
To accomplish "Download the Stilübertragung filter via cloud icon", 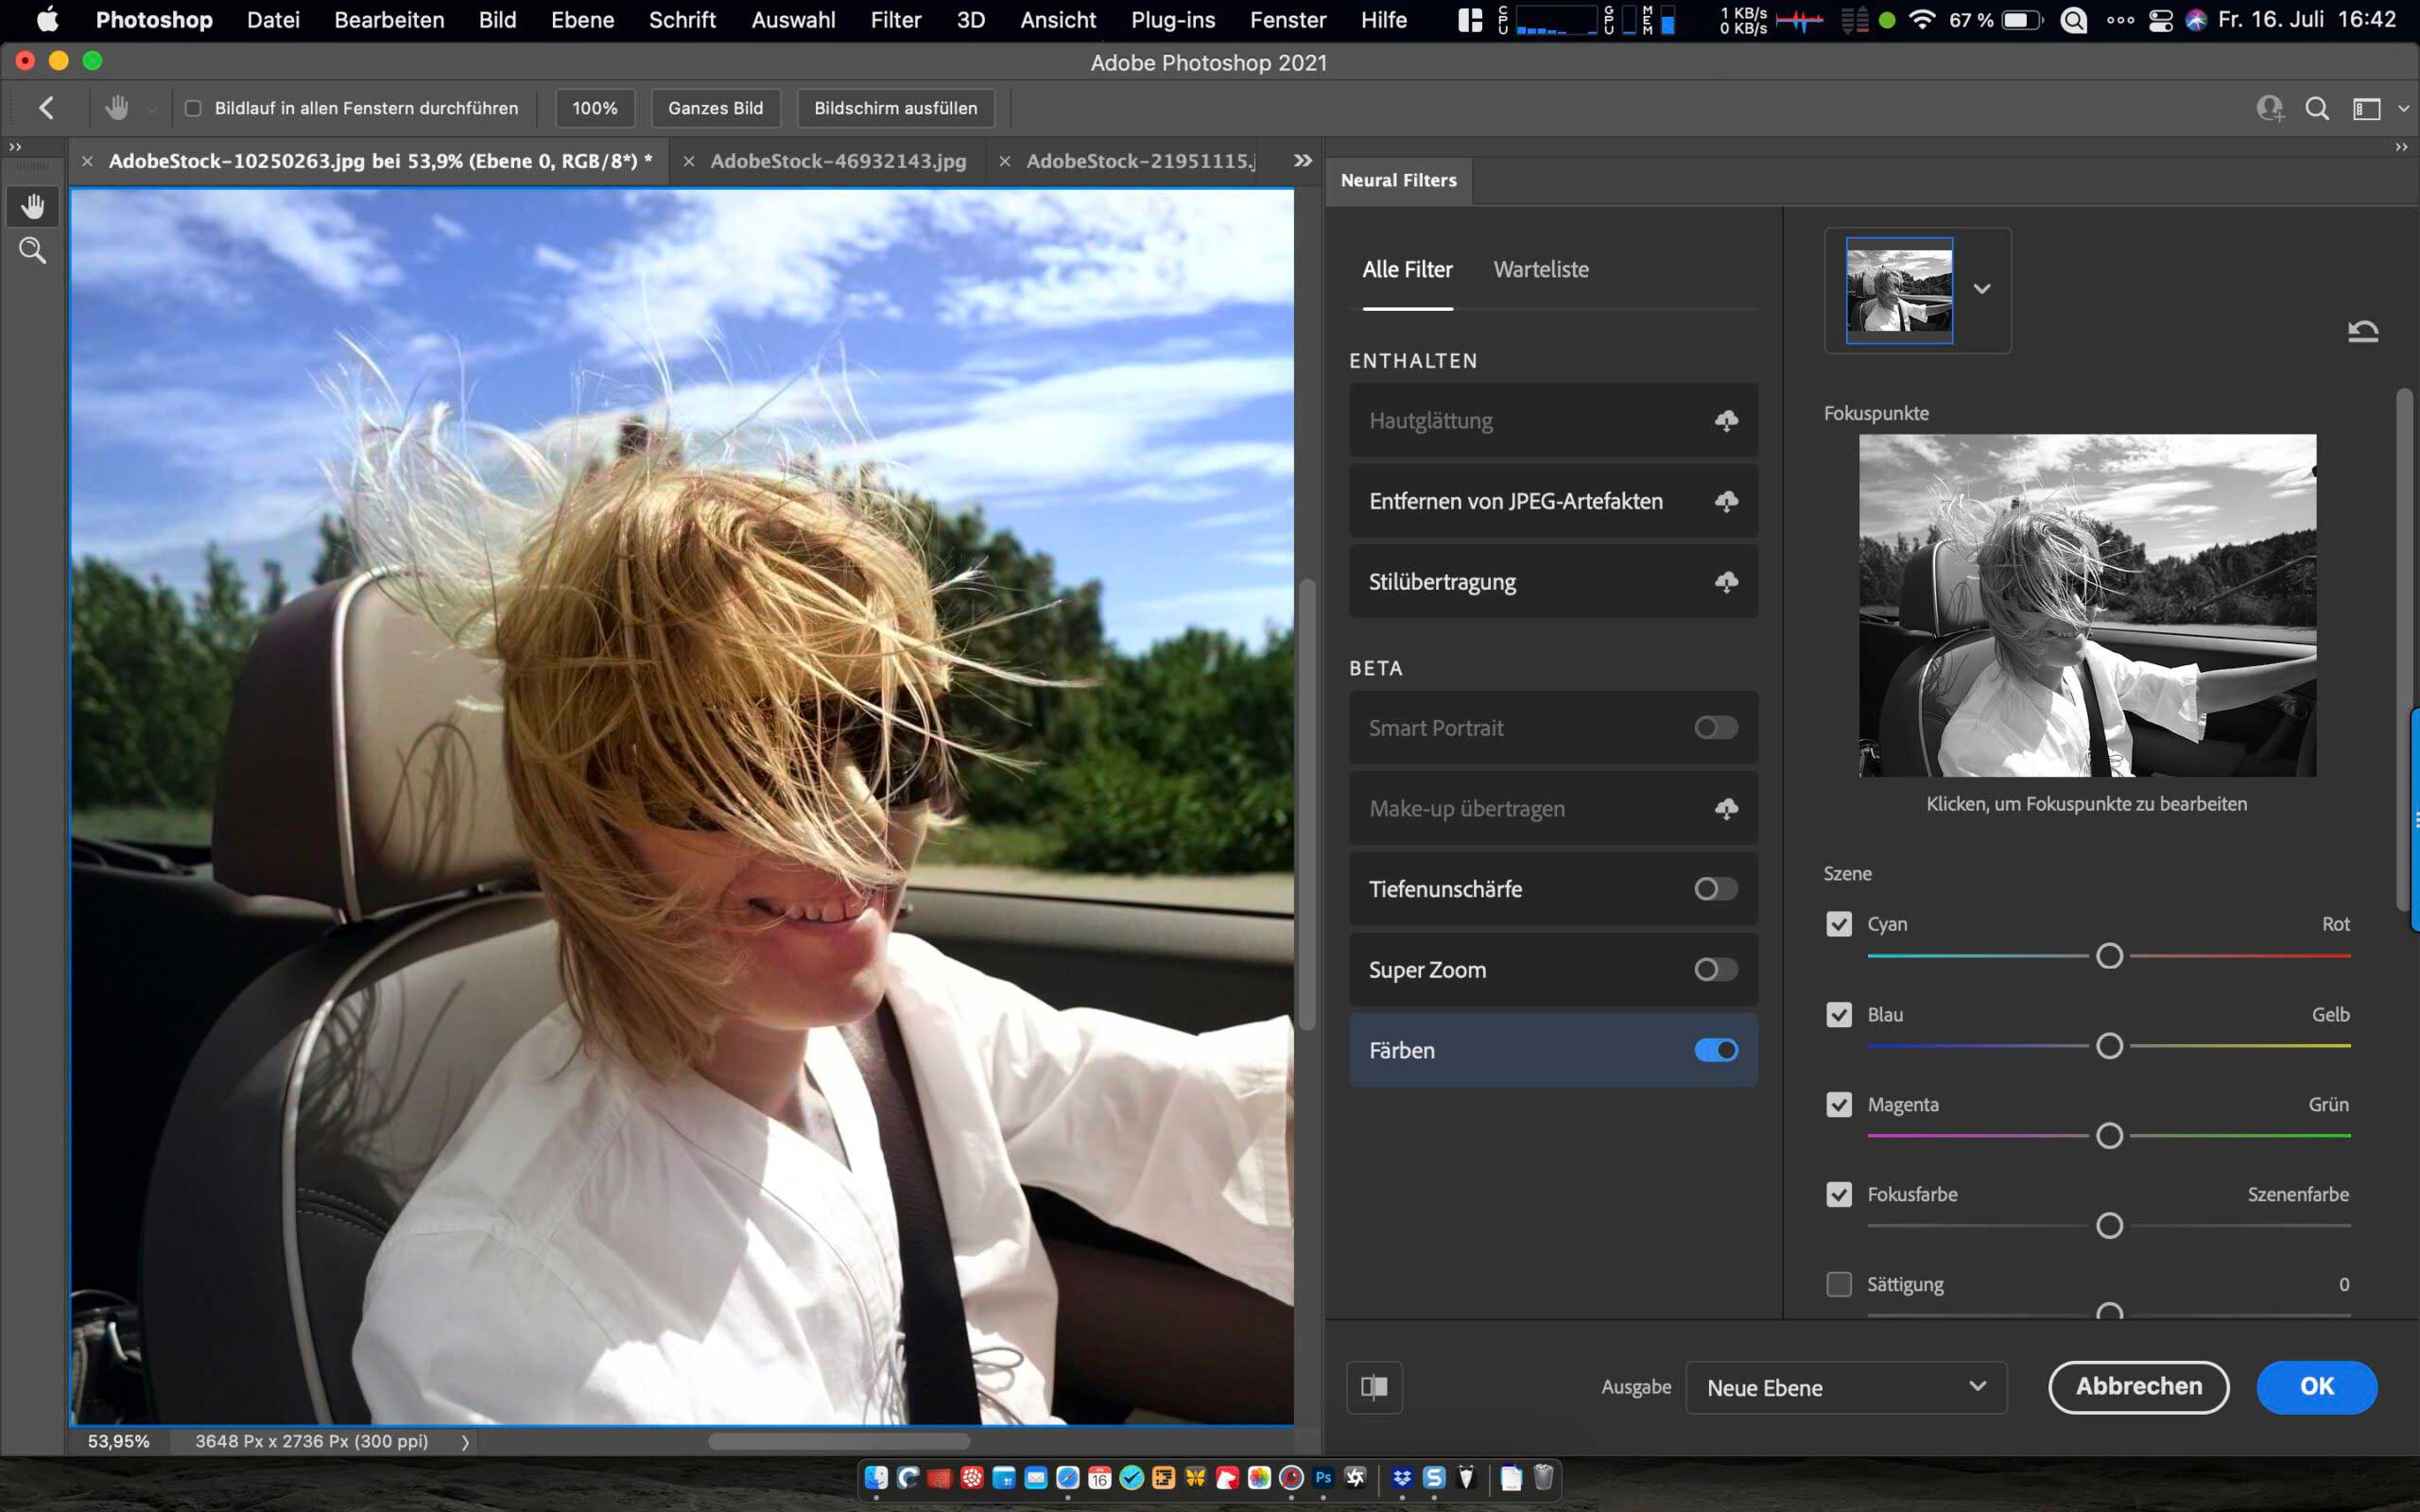I will (x=1726, y=582).
